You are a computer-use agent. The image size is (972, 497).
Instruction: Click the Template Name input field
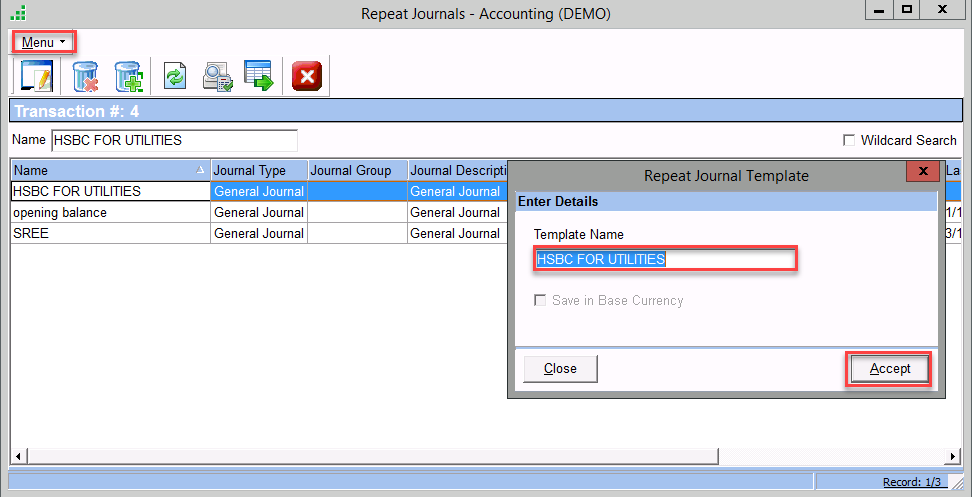(665, 260)
